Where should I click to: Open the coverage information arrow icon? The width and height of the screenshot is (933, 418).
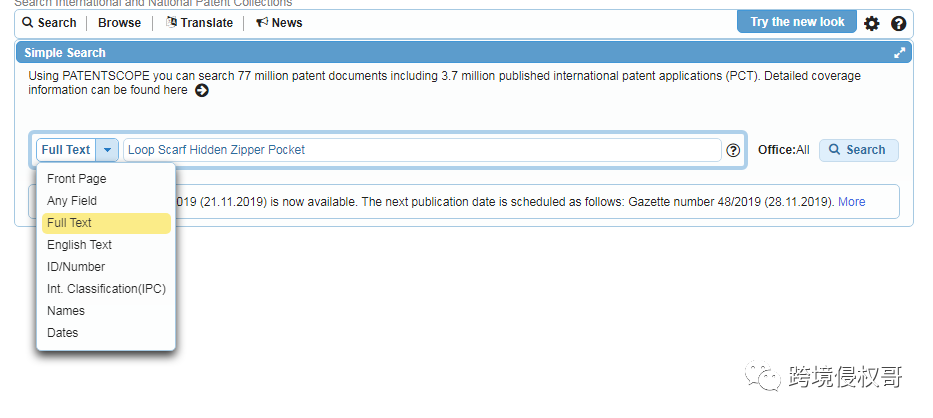click(x=202, y=91)
